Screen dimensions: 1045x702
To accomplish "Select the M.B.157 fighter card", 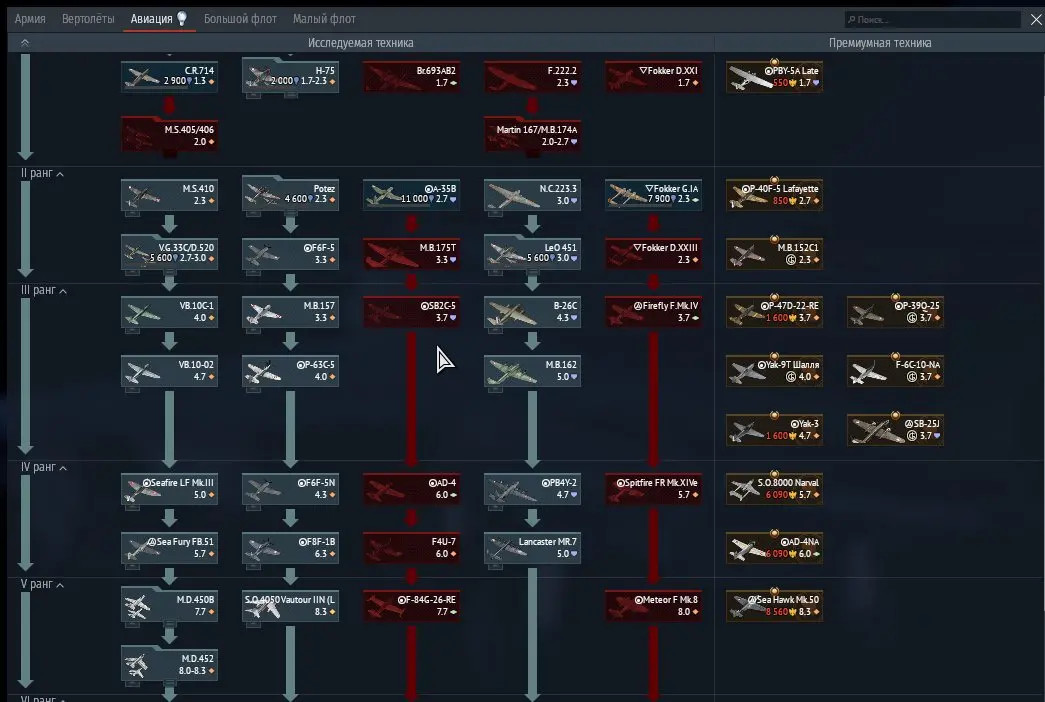I will (x=290, y=311).
